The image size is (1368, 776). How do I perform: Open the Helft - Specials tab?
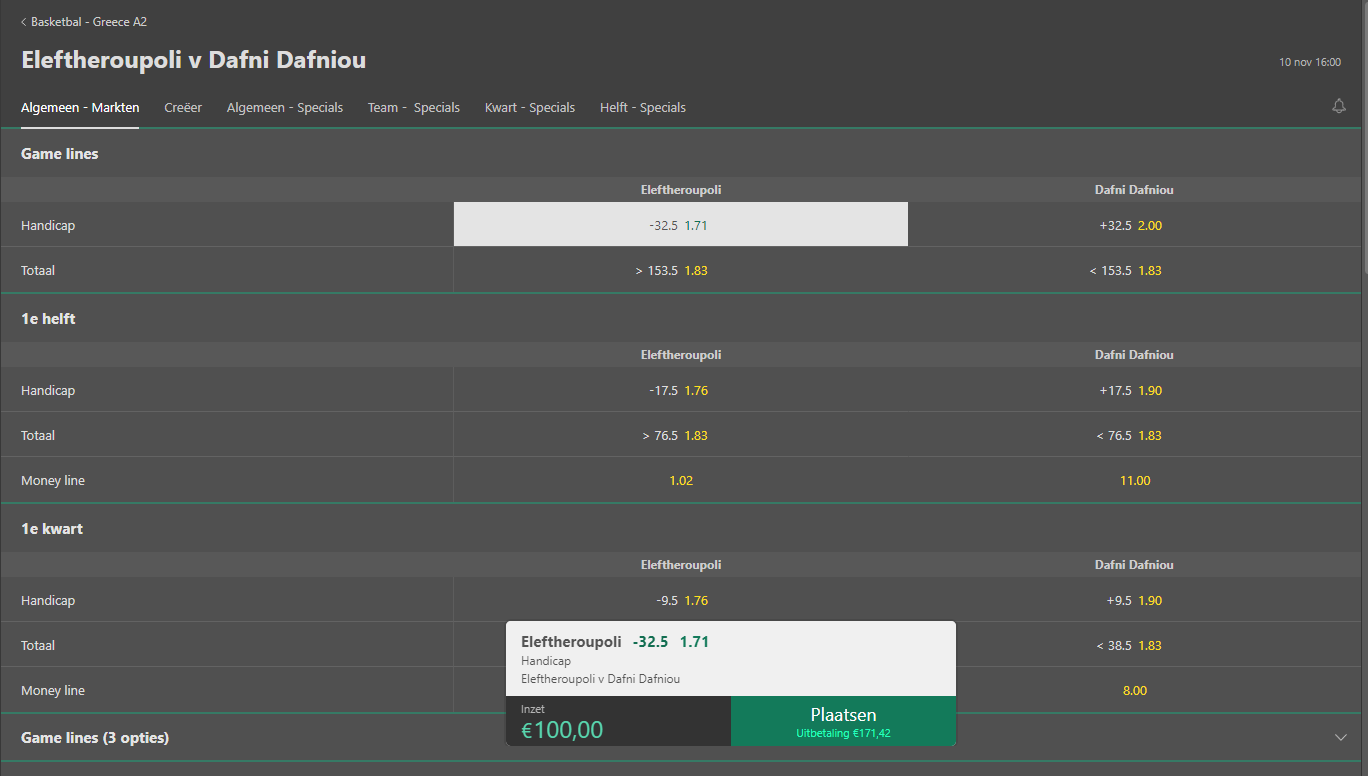(643, 107)
